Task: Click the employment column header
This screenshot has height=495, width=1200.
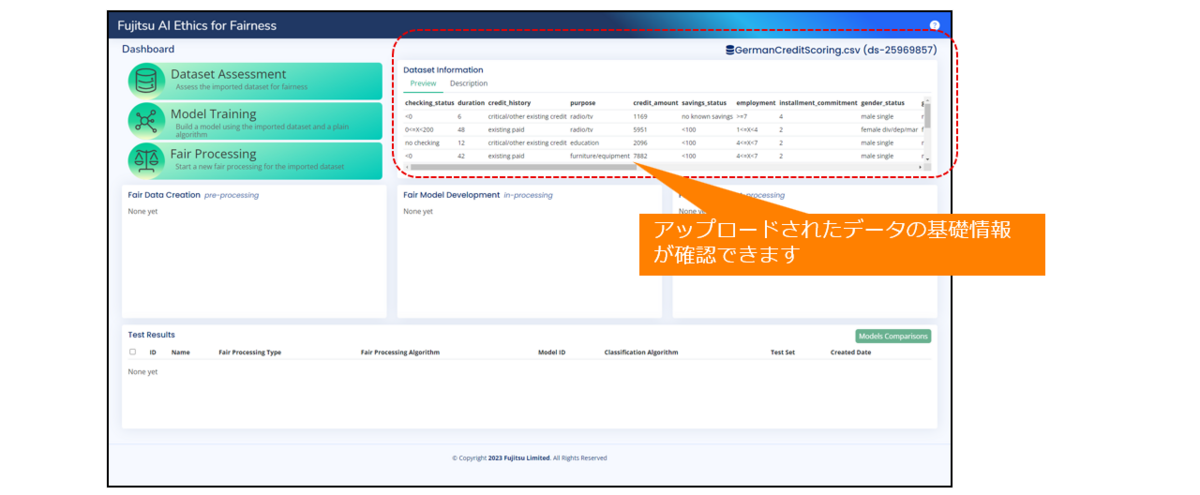Action: pos(756,103)
